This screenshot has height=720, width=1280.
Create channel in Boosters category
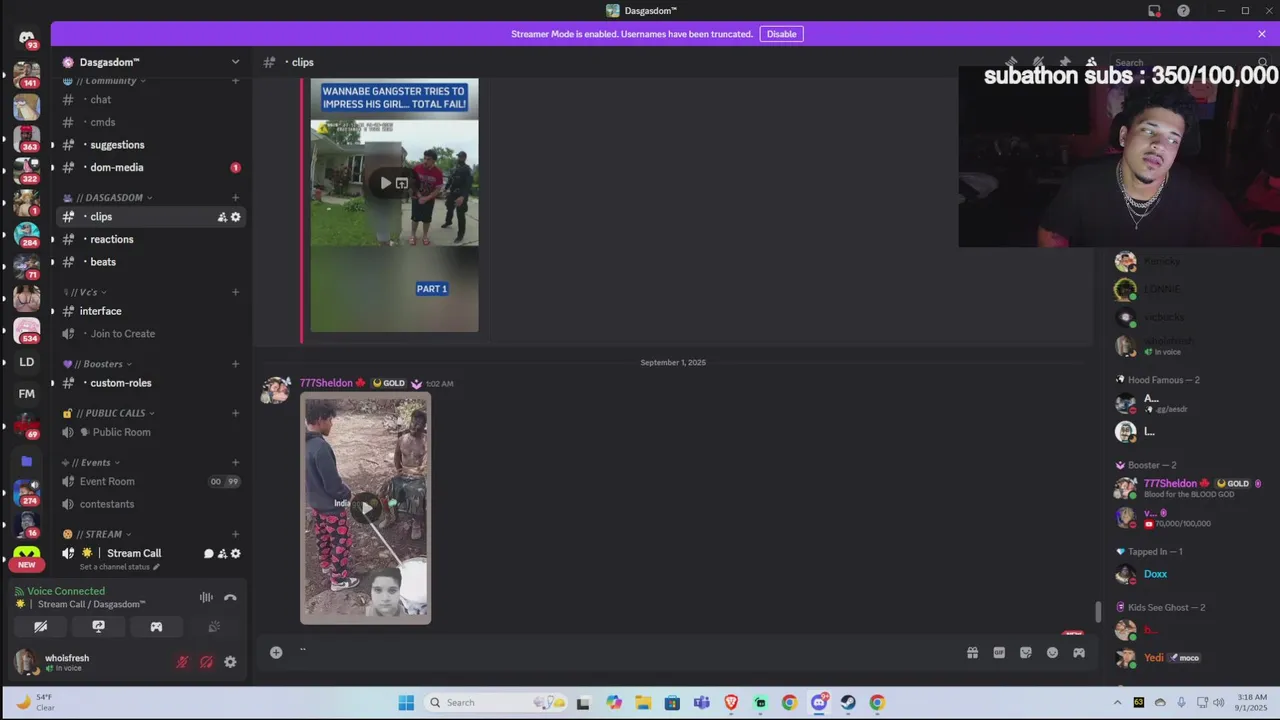tap(236, 364)
